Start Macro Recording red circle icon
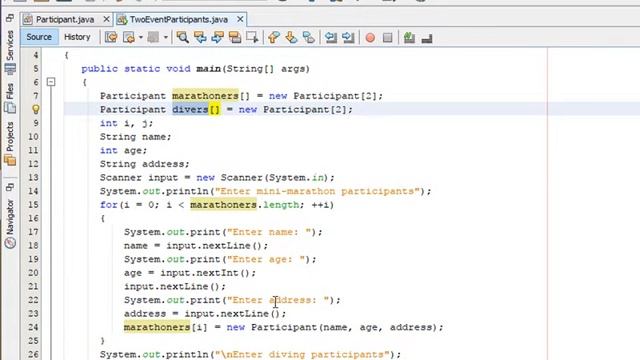 pos(370,38)
